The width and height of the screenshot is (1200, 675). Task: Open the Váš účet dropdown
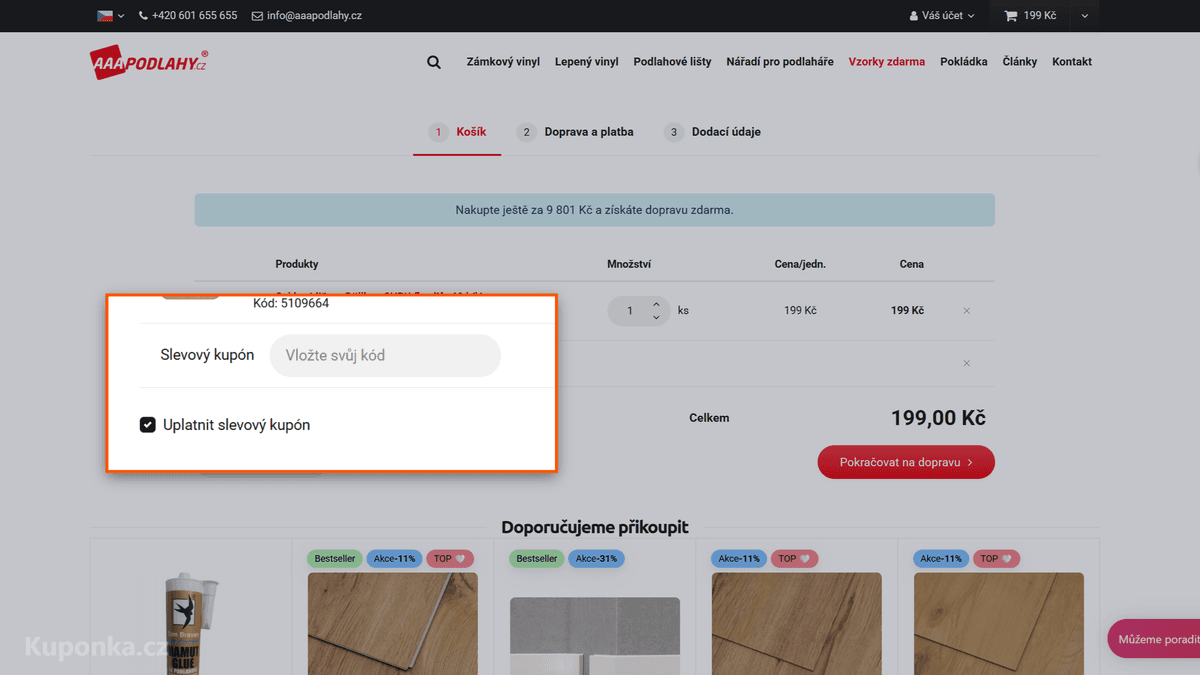pyautogui.click(x=942, y=16)
